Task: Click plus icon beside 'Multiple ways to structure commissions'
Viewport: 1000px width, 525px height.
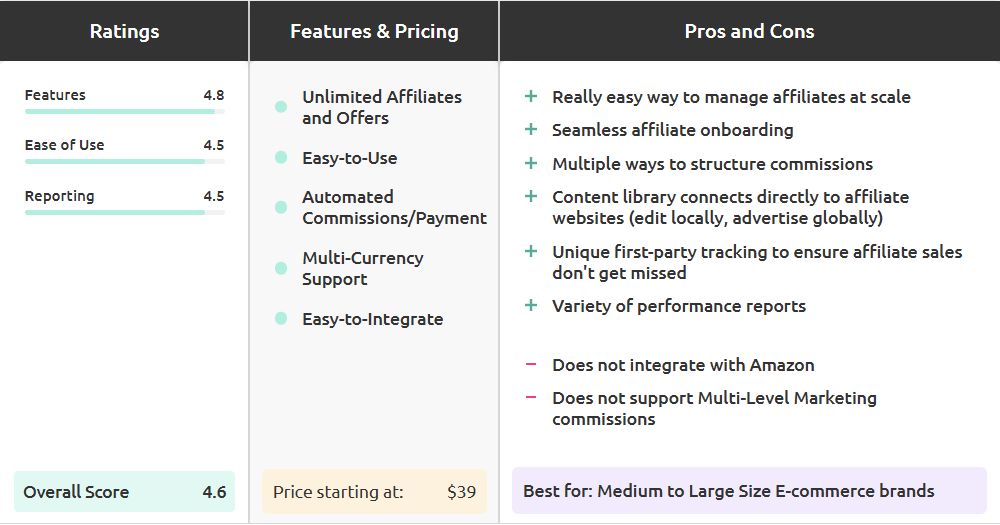Action: 531,164
